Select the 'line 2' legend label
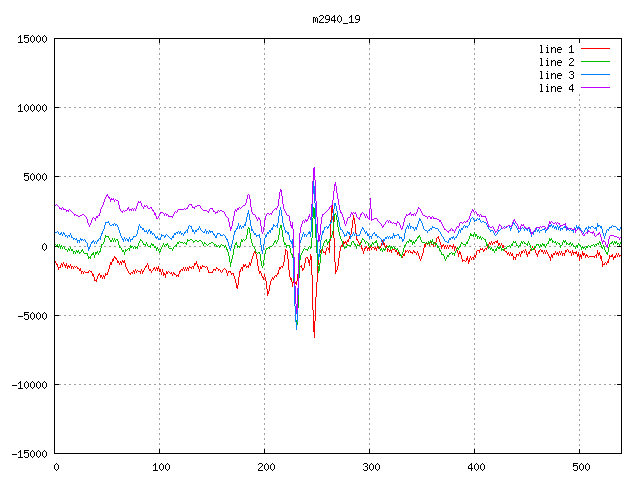 pyautogui.click(x=556, y=62)
